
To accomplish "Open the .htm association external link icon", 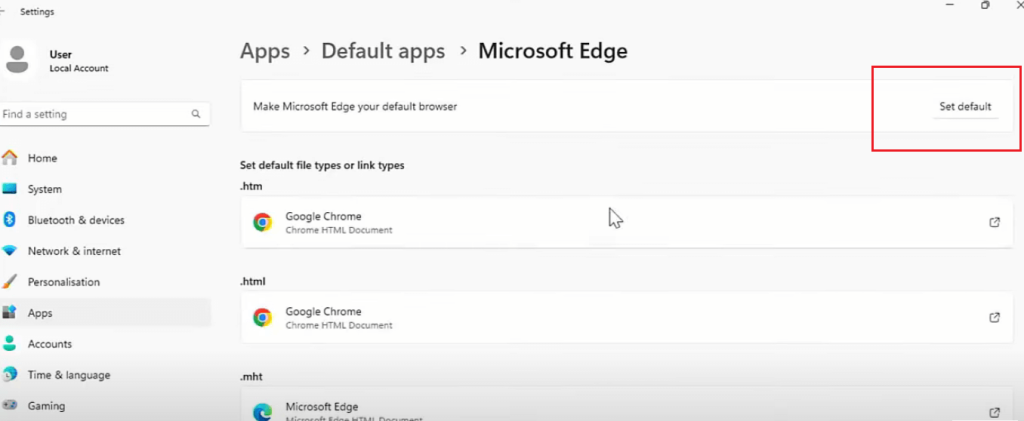I will tap(994, 222).
